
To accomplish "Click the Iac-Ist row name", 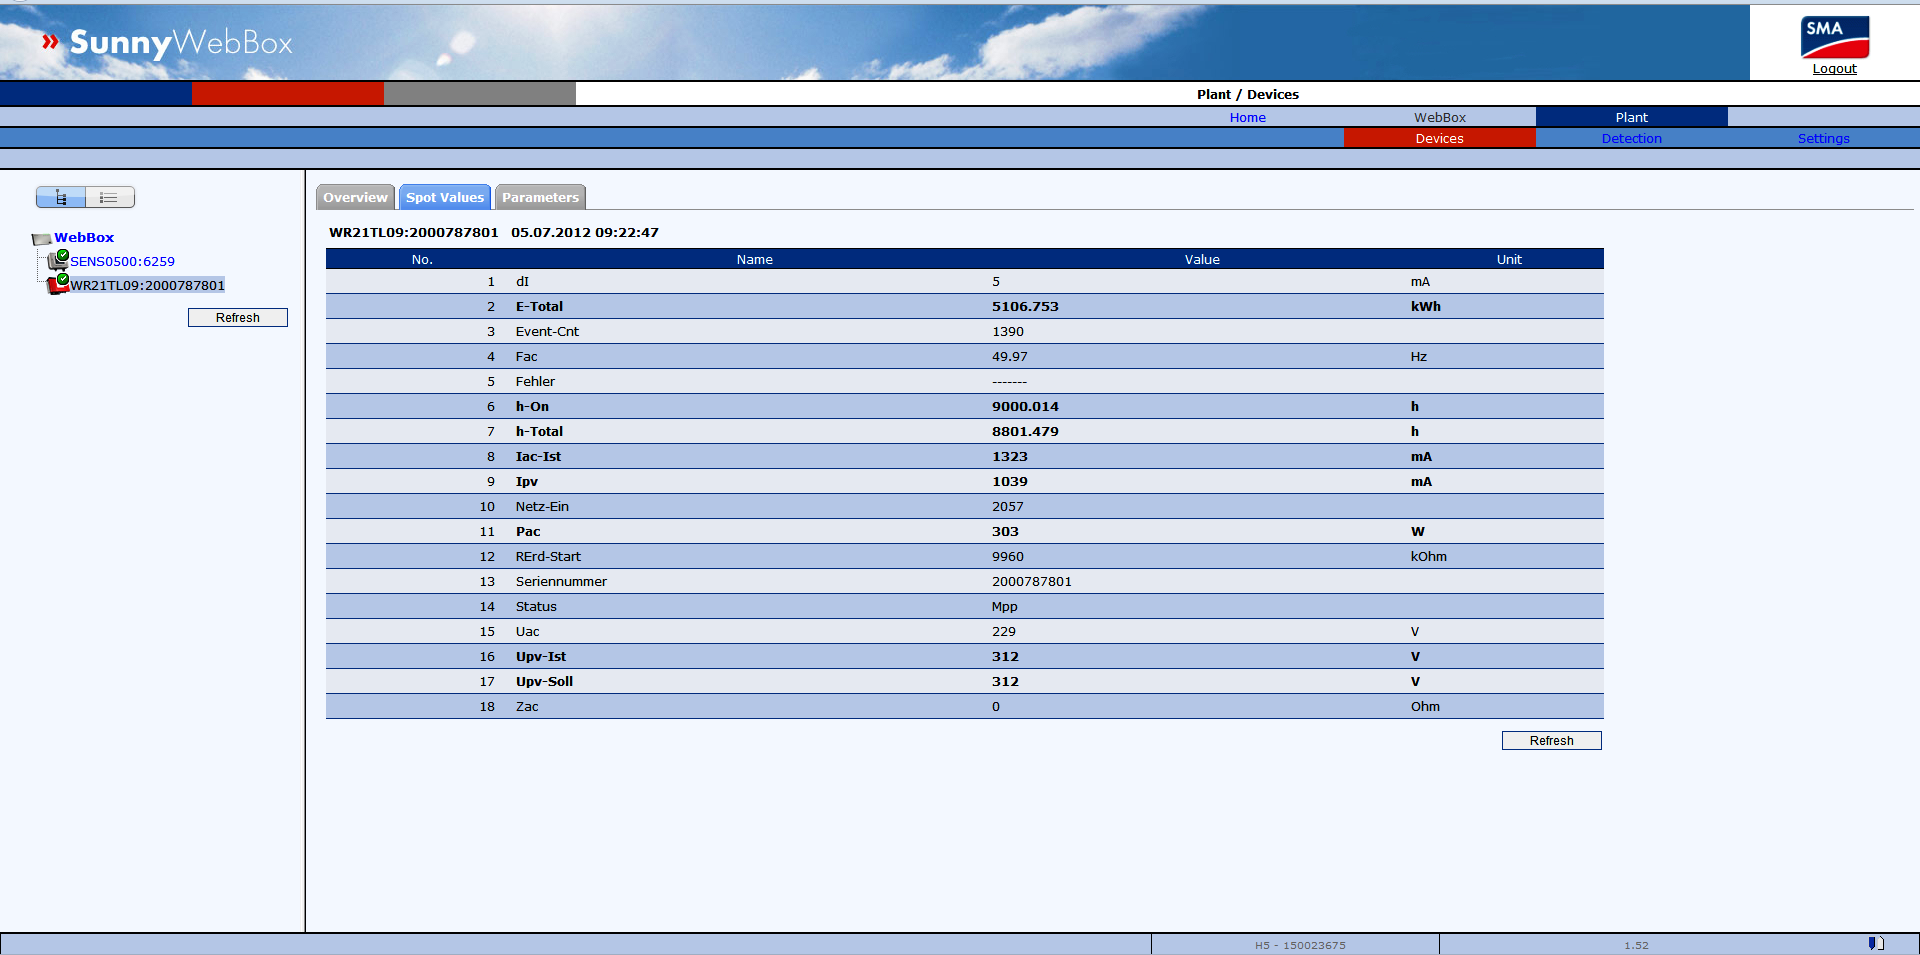I will click(538, 457).
